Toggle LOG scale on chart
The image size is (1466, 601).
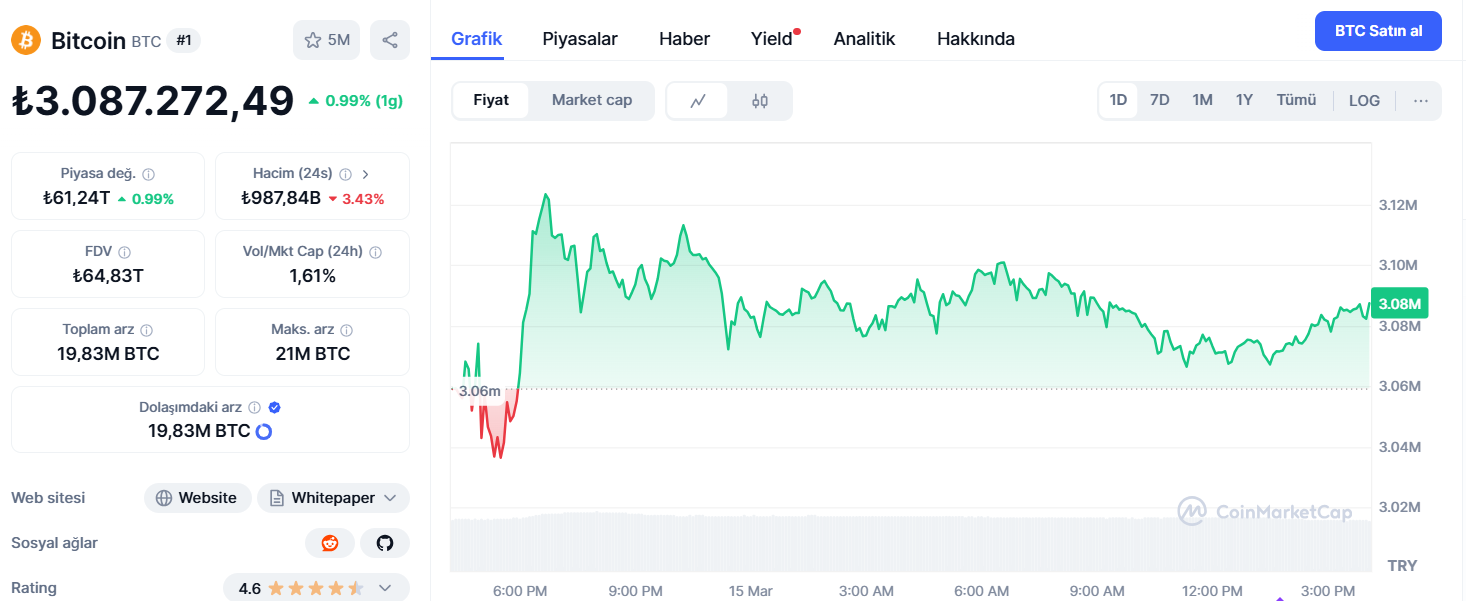(x=1364, y=100)
